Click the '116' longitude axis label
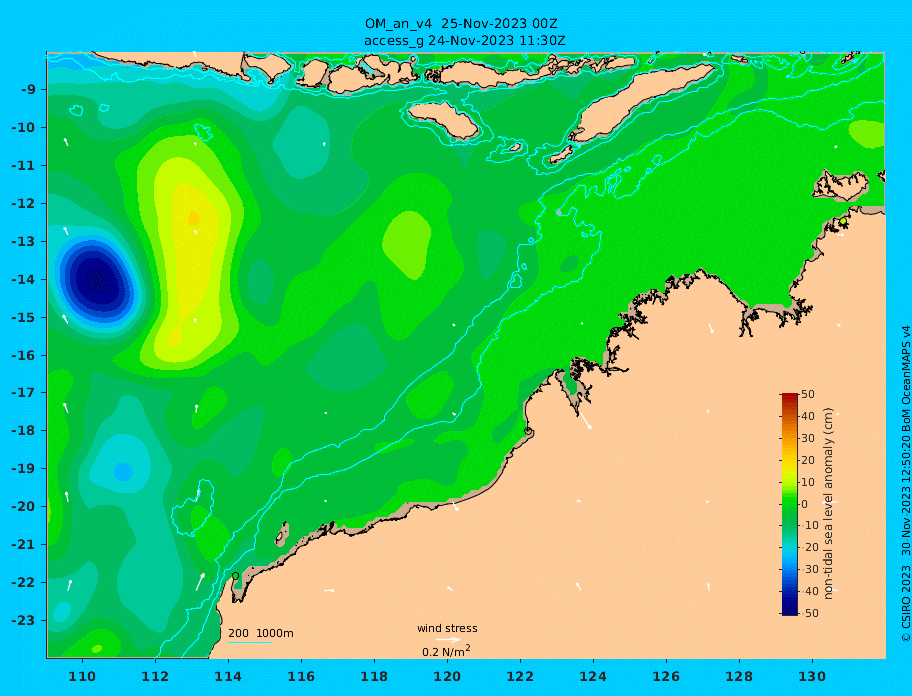 301,676
